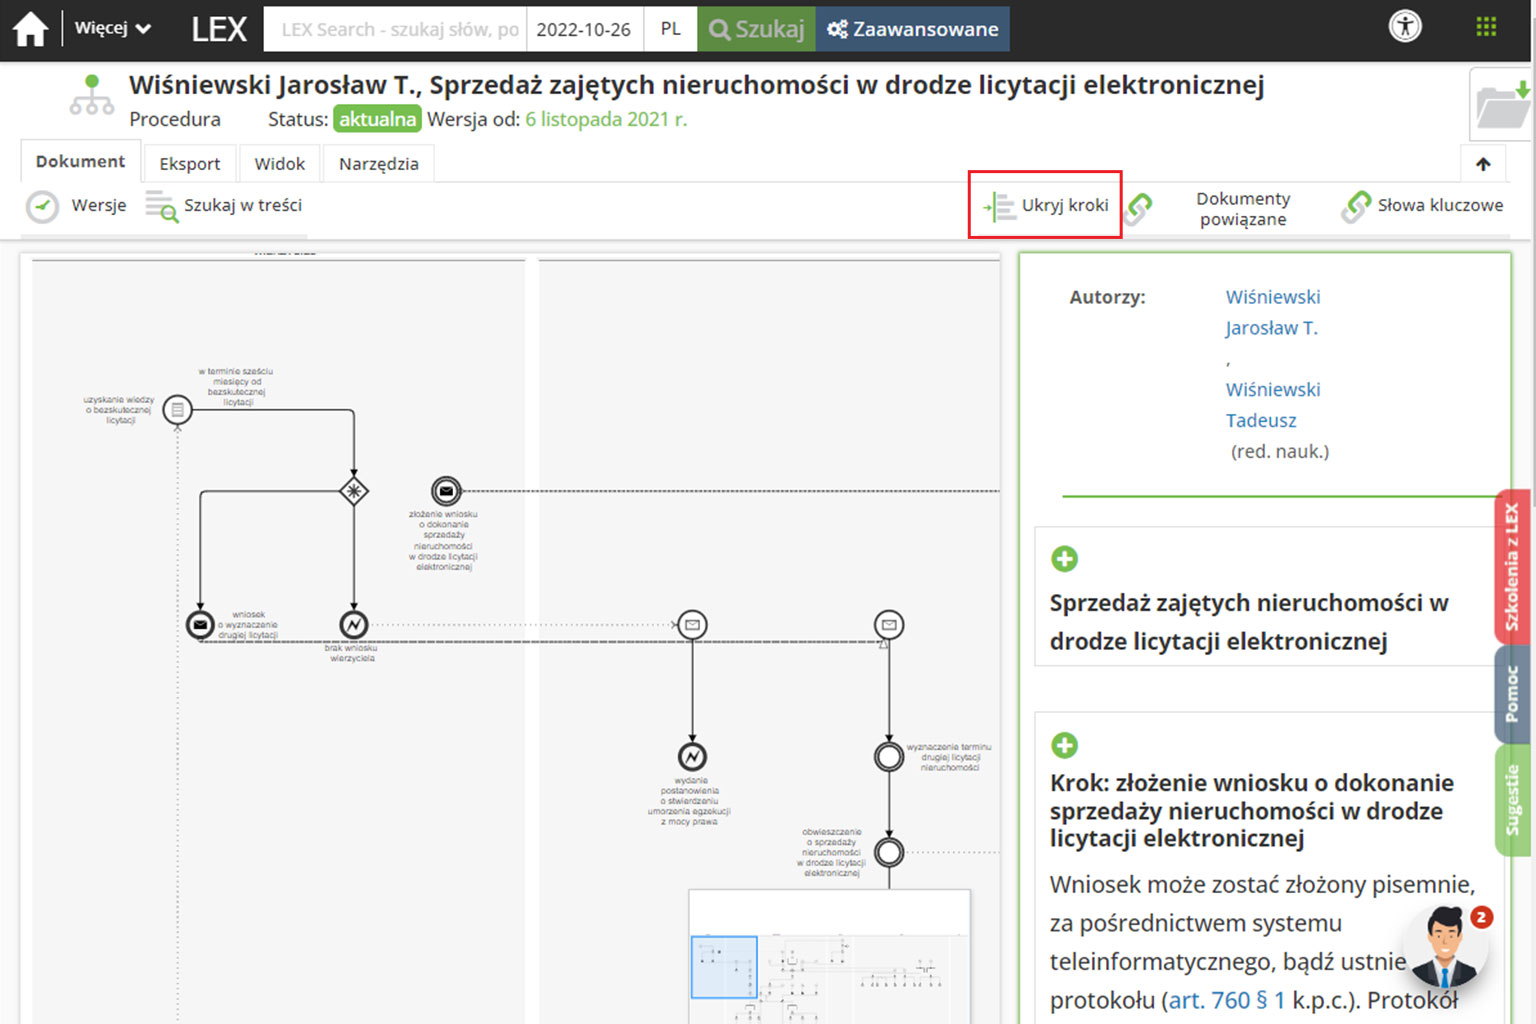1536x1024 pixels.
Task: Expand the Sprzedaż zajętych nieruchomości section
Action: pos(1064,559)
